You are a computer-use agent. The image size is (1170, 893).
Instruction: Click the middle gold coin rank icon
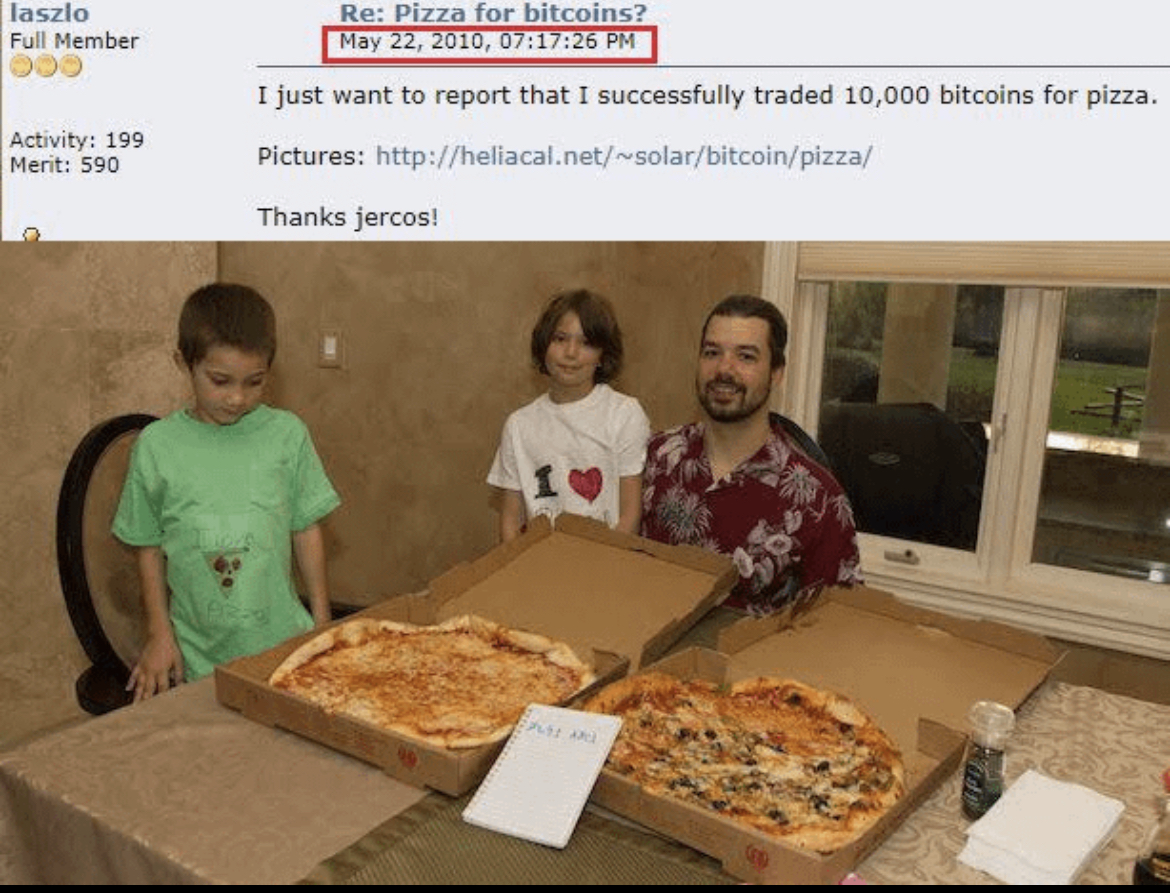pos(46,67)
